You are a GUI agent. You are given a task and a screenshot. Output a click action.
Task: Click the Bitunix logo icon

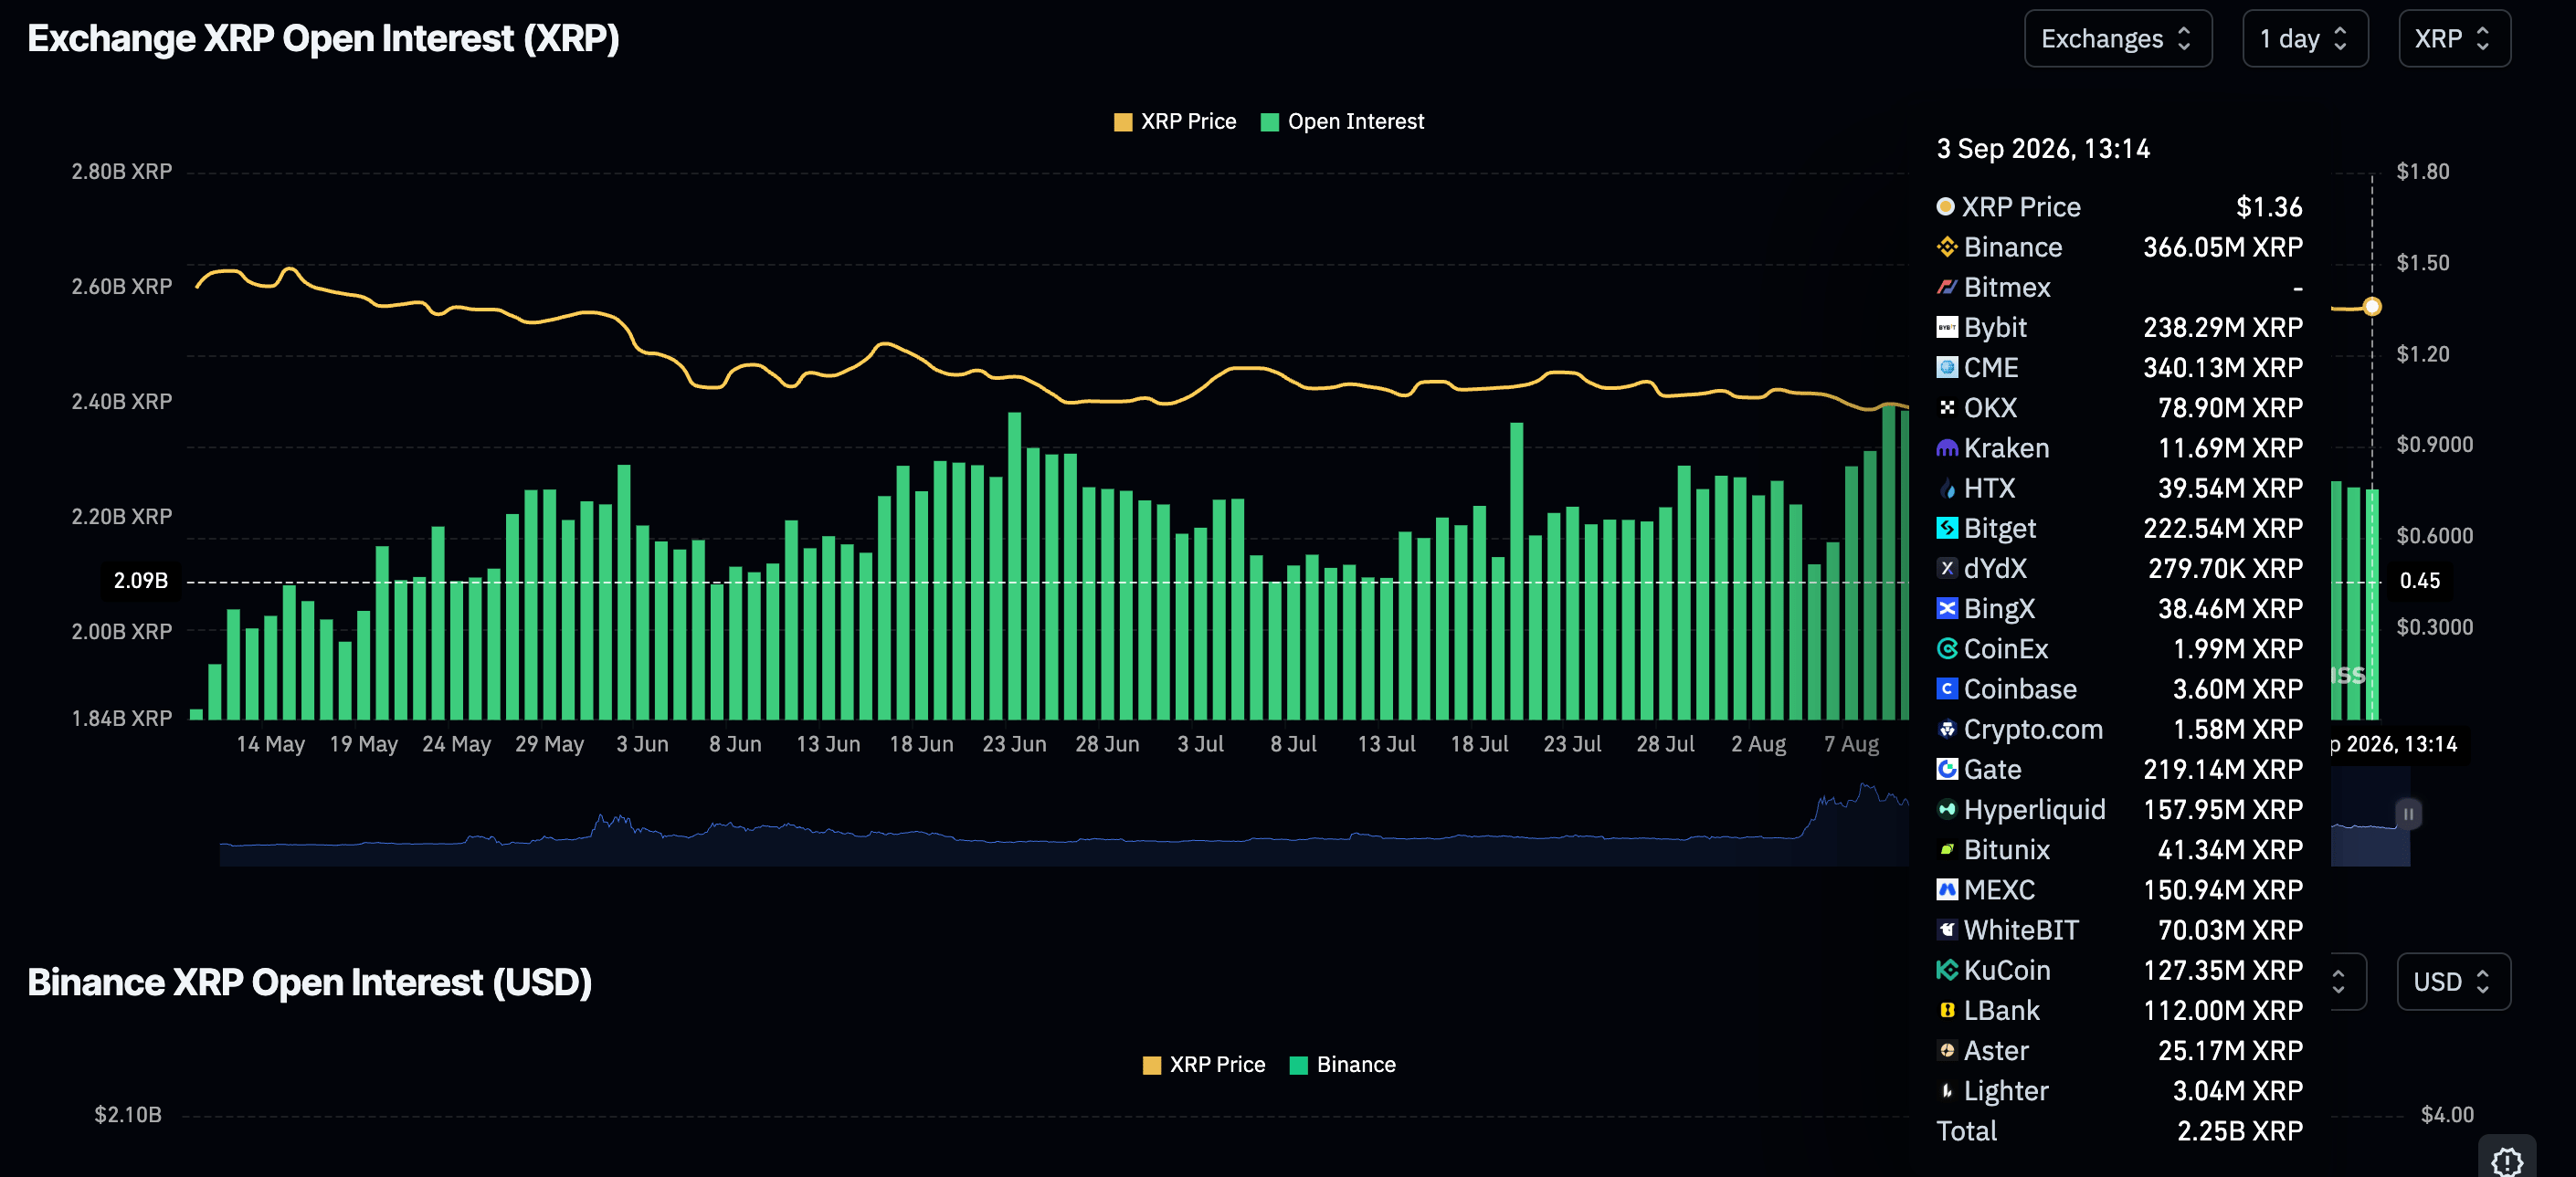pos(1946,849)
